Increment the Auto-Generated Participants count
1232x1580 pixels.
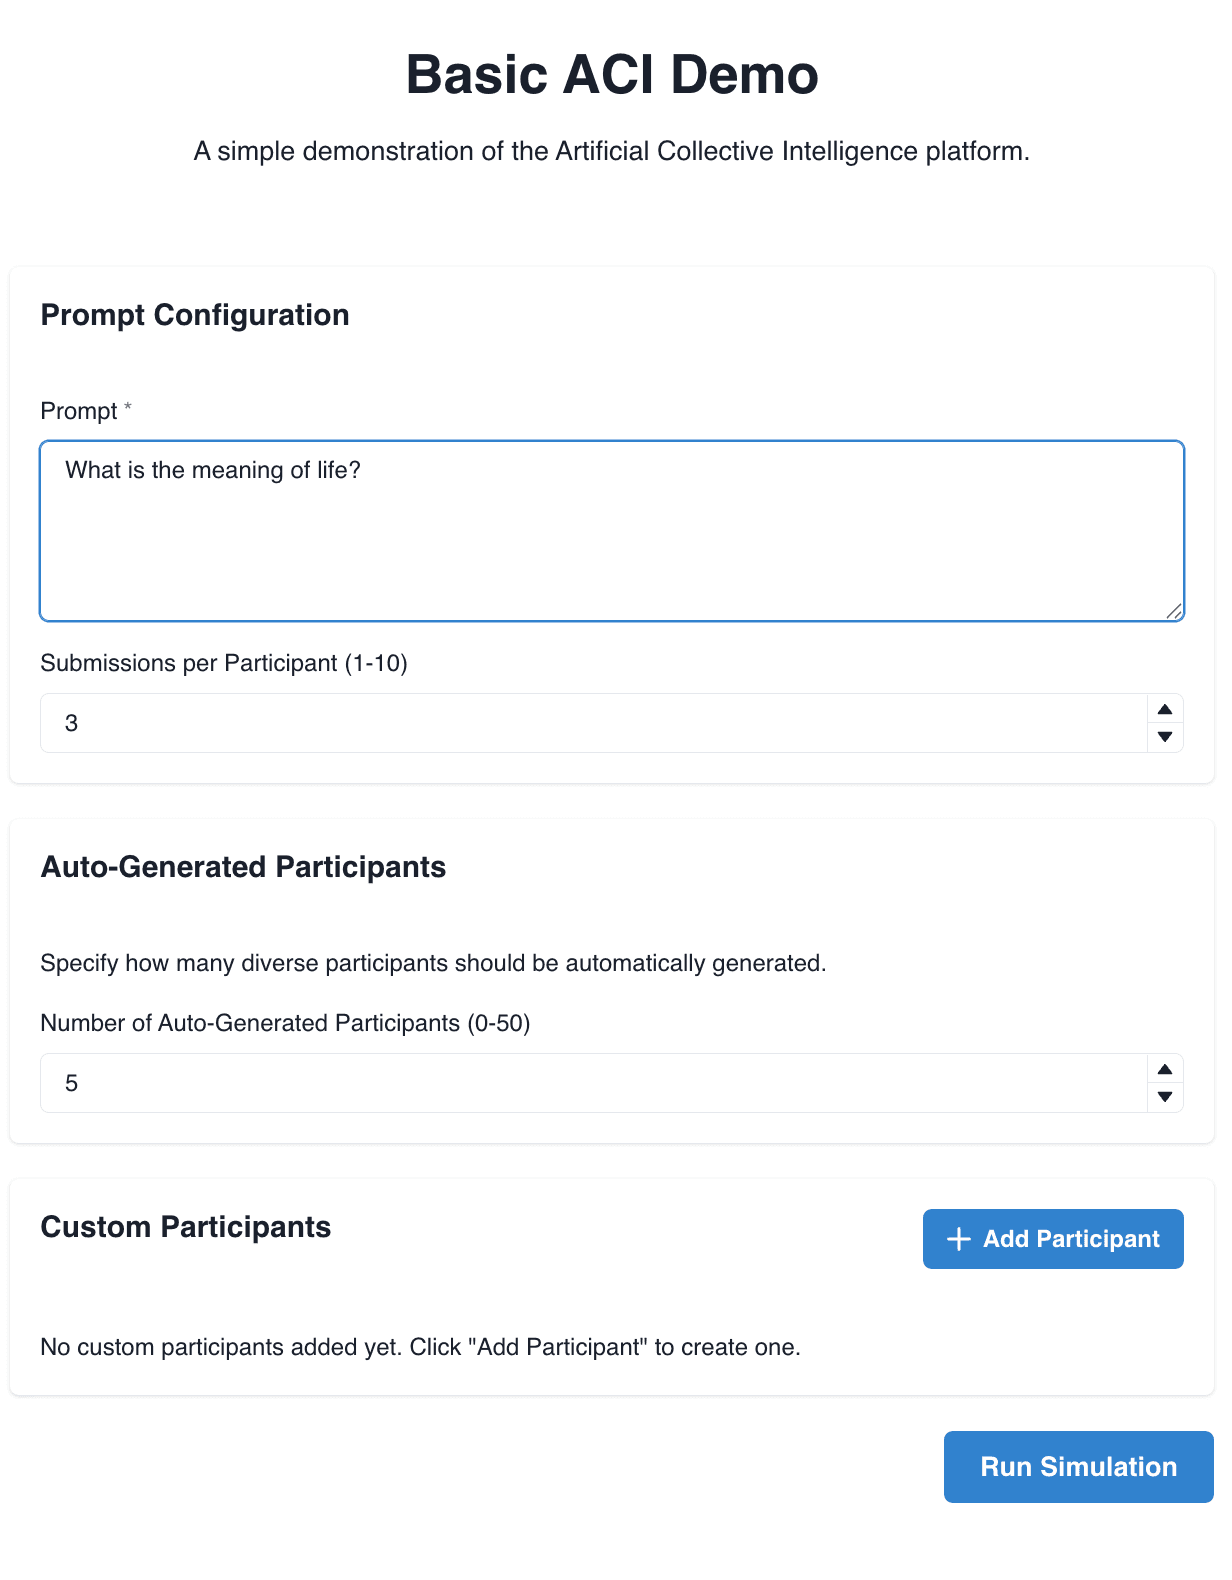point(1165,1069)
